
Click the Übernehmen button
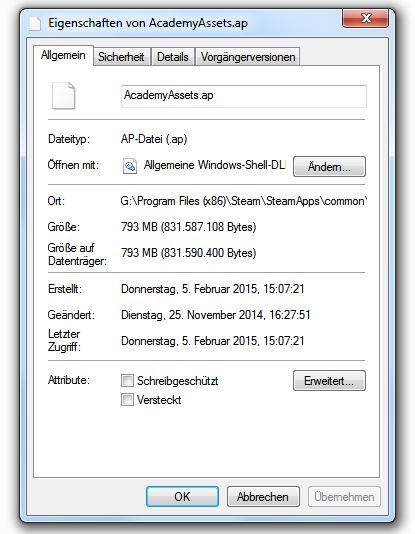tap(344, 497)
